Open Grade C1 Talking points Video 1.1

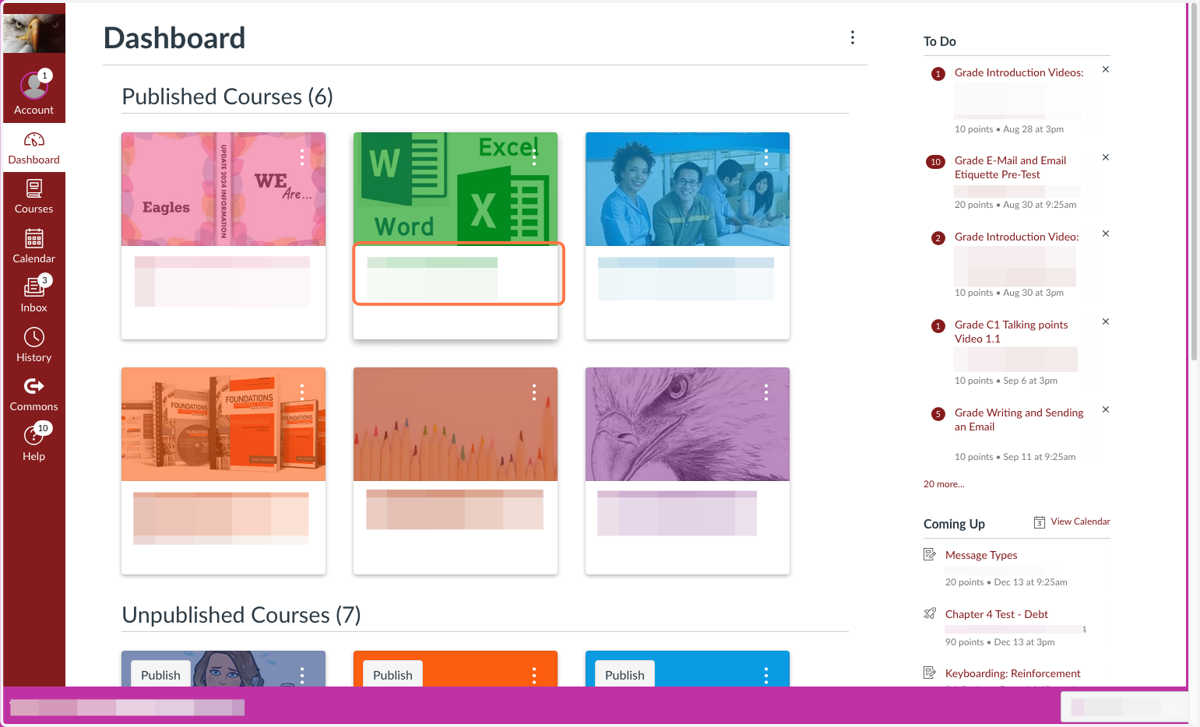pyautogui.click(x=1011, y=332)
